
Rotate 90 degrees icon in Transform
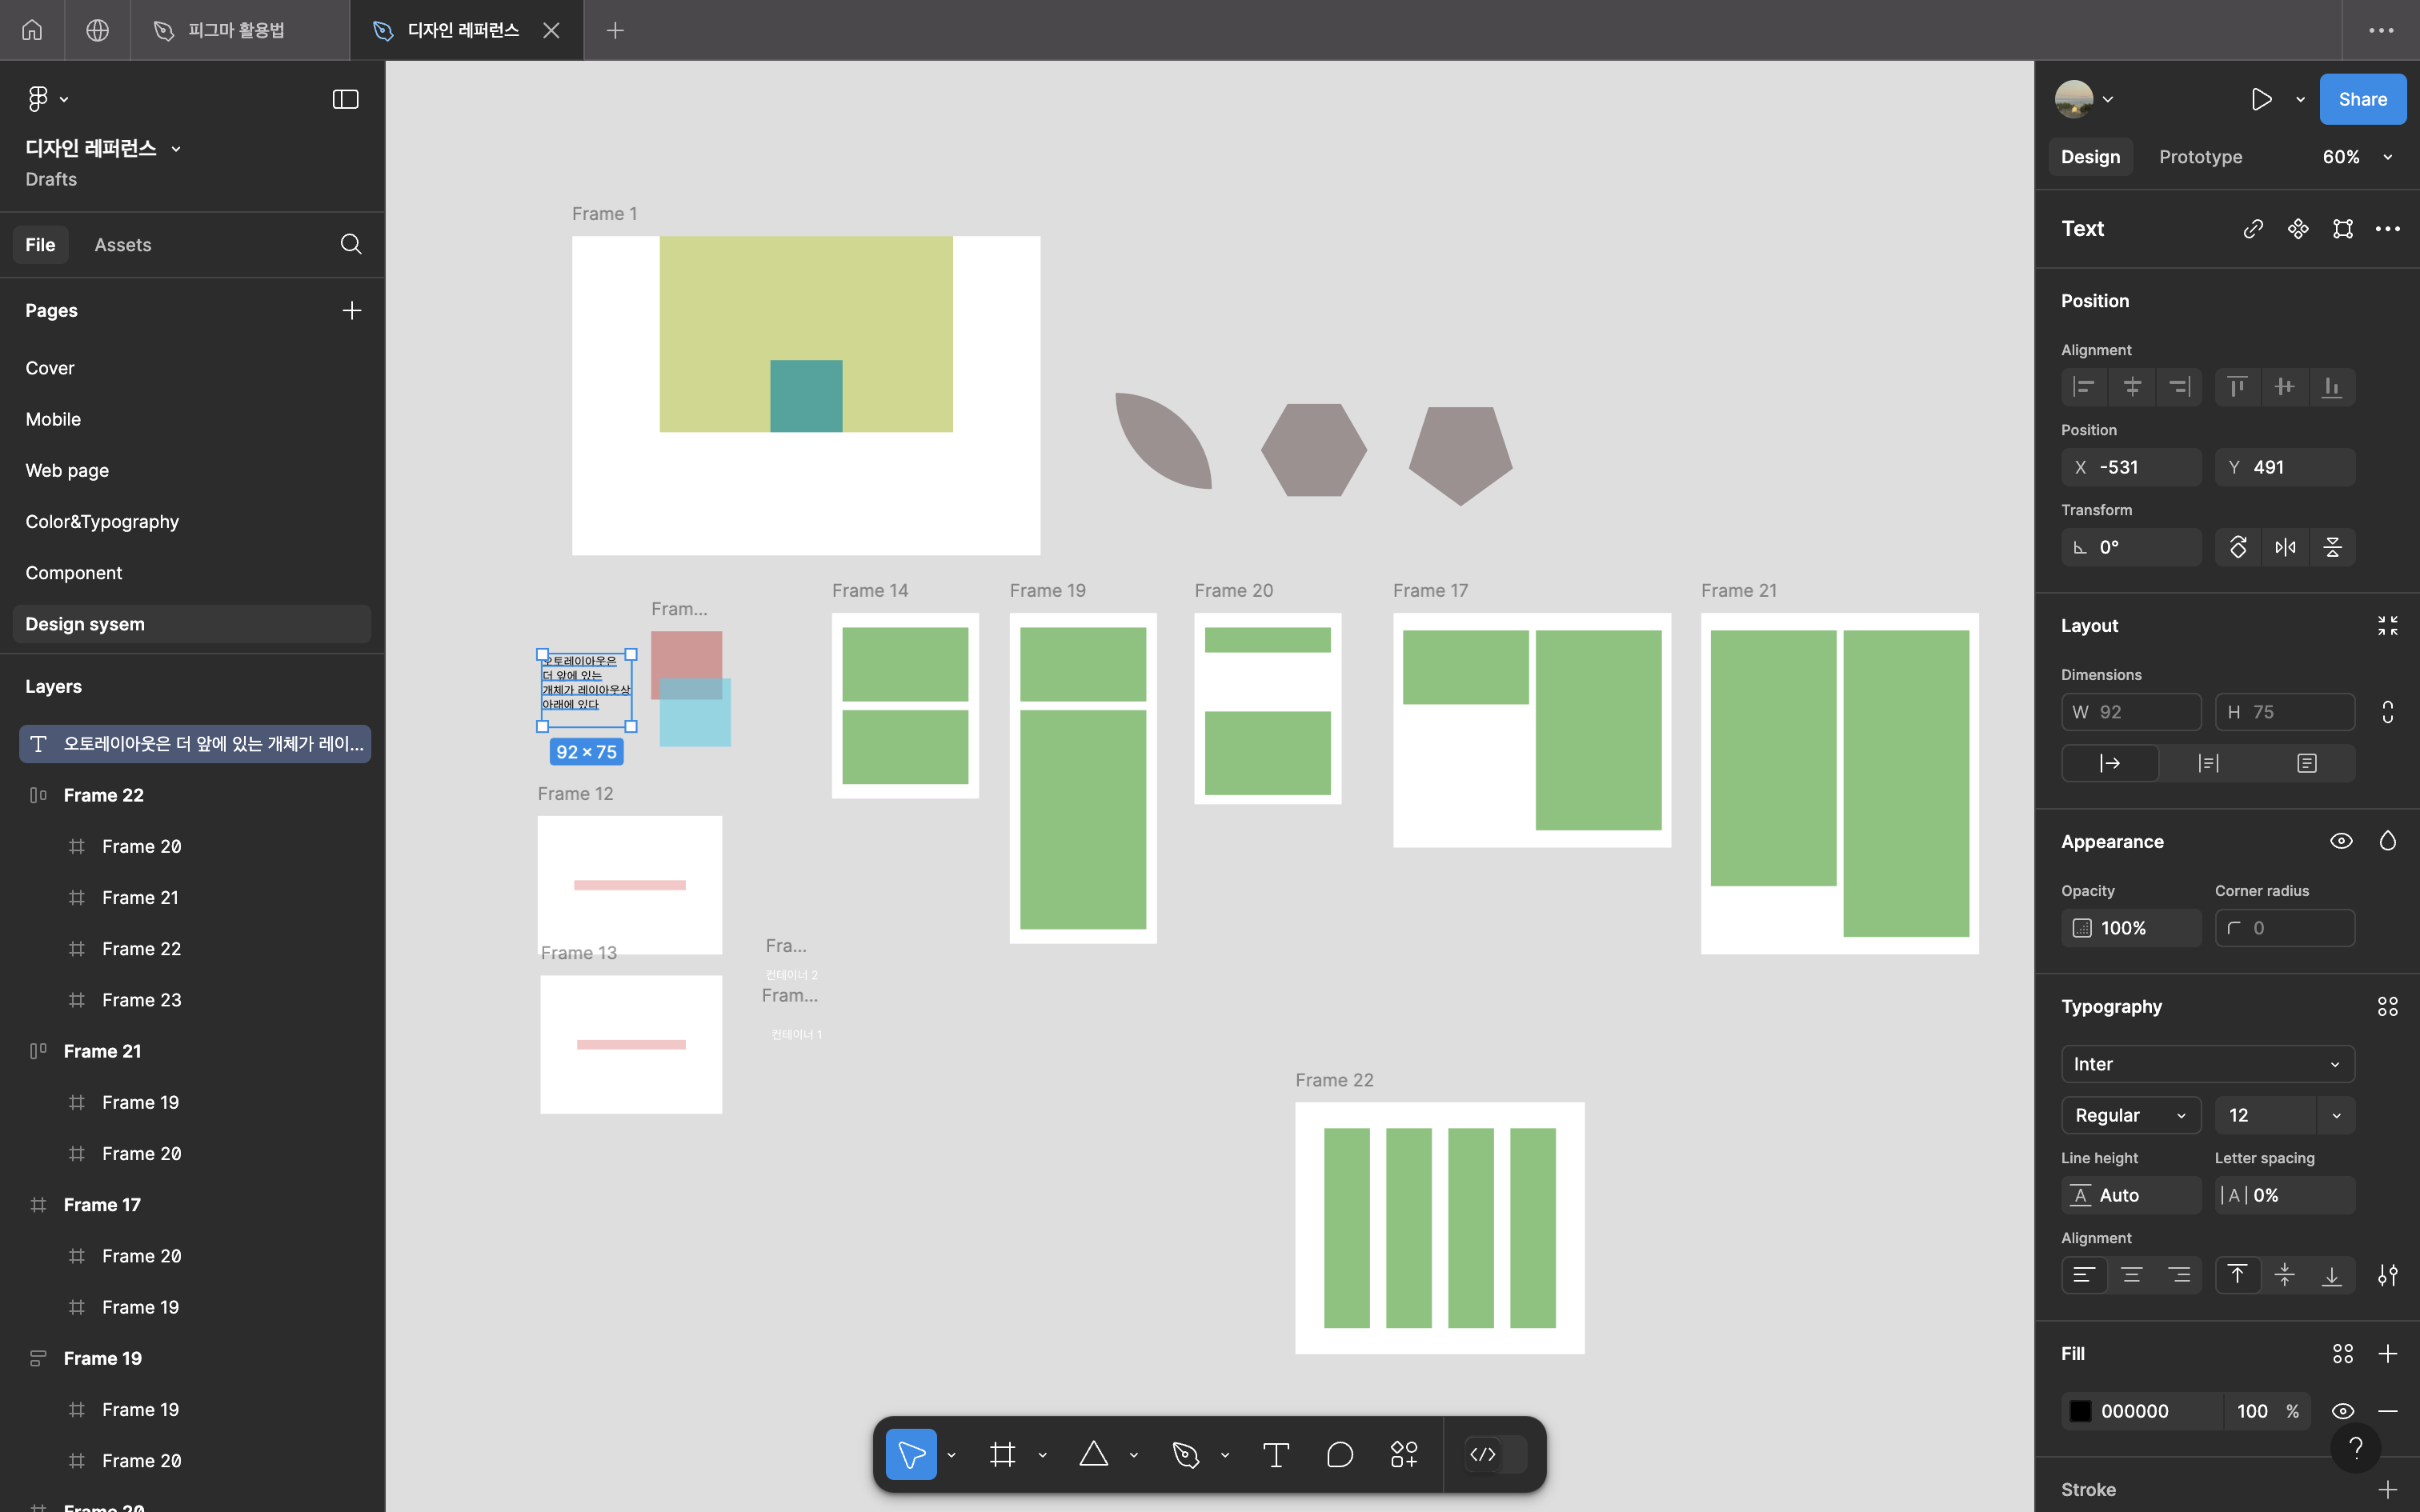[x=2238, y=547]
